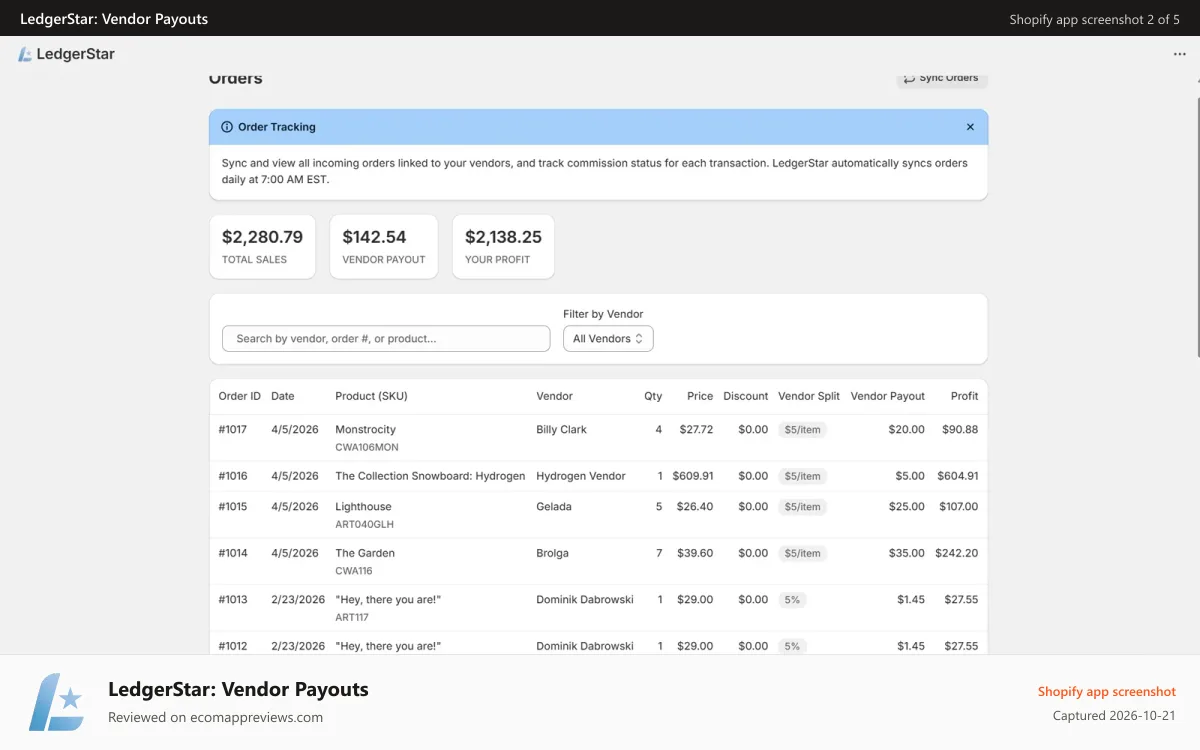The height and width of the screenshot is (750, 1200).
Task: Click the $609.91 price cell
Action: (x=693, y=476)
